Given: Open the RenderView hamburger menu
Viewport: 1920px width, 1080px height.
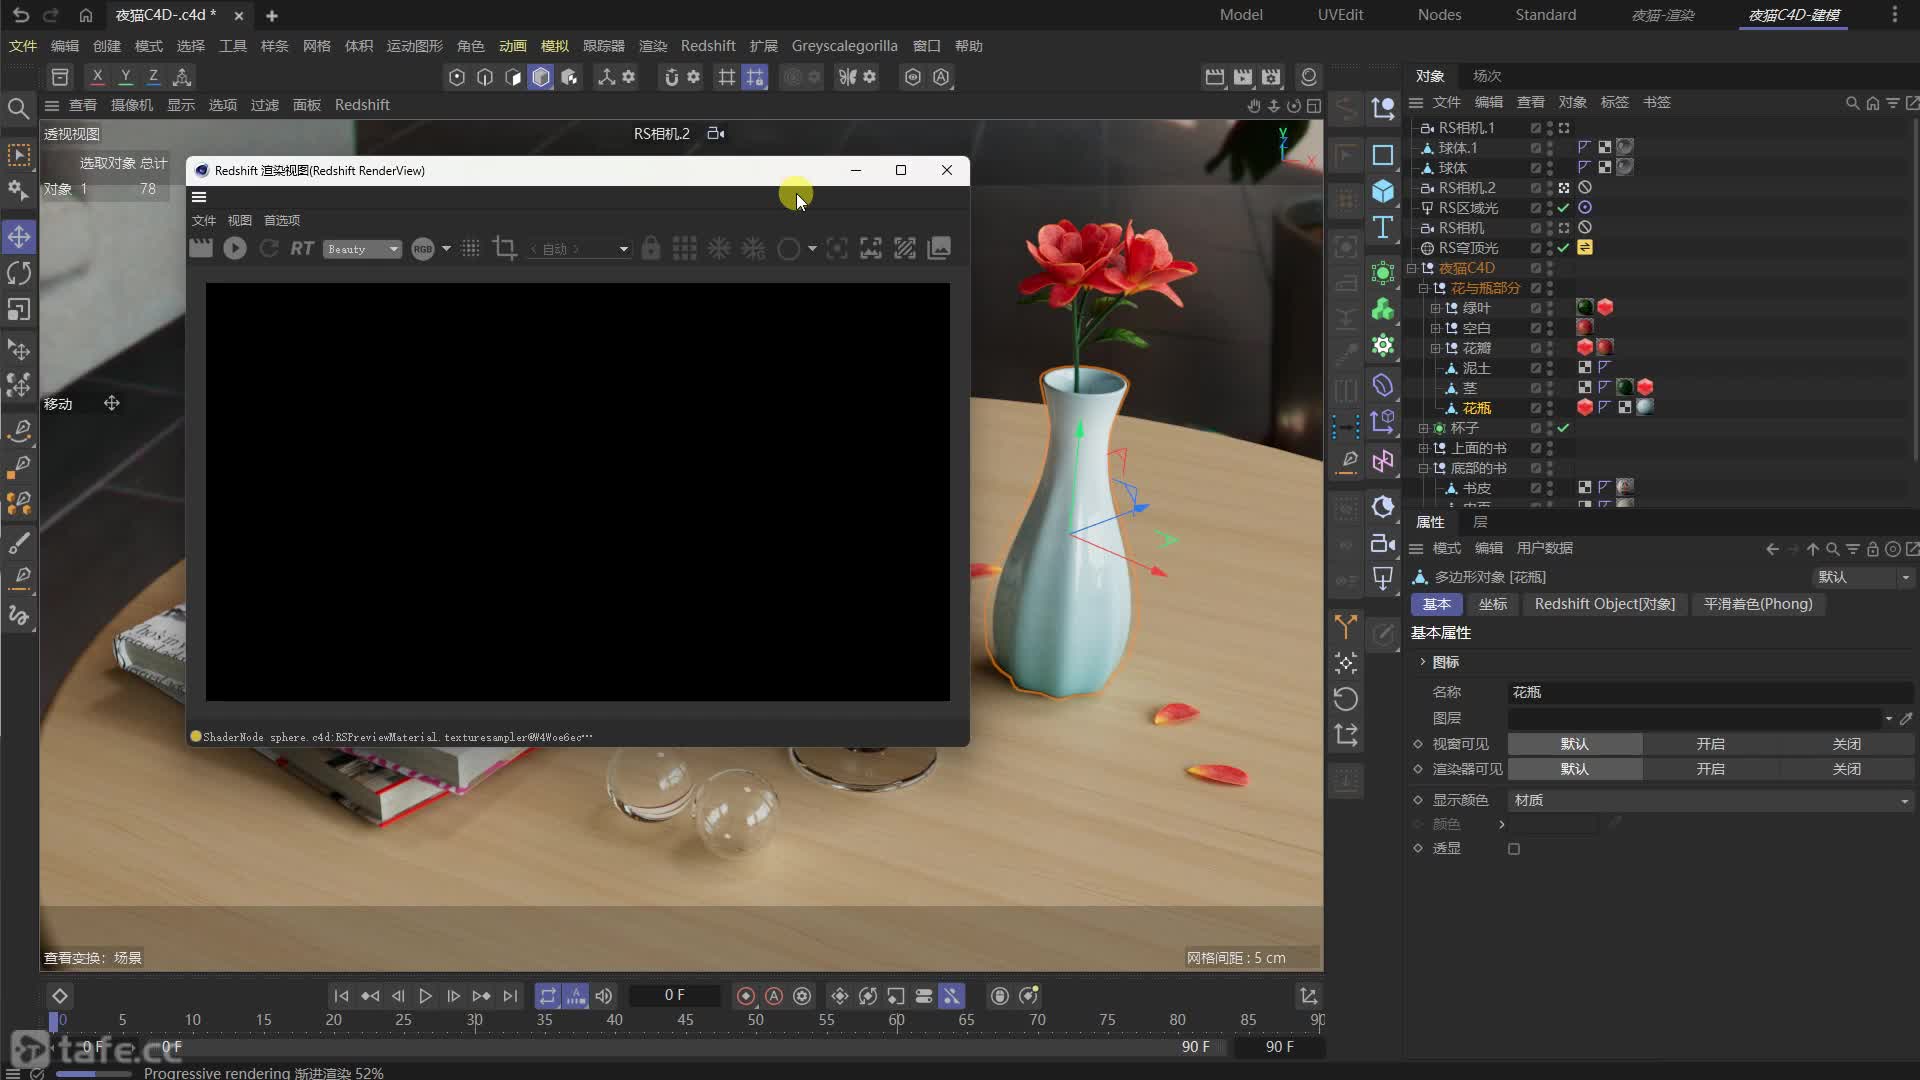Looking at the screenshot, I should click(x=199, y=197).
